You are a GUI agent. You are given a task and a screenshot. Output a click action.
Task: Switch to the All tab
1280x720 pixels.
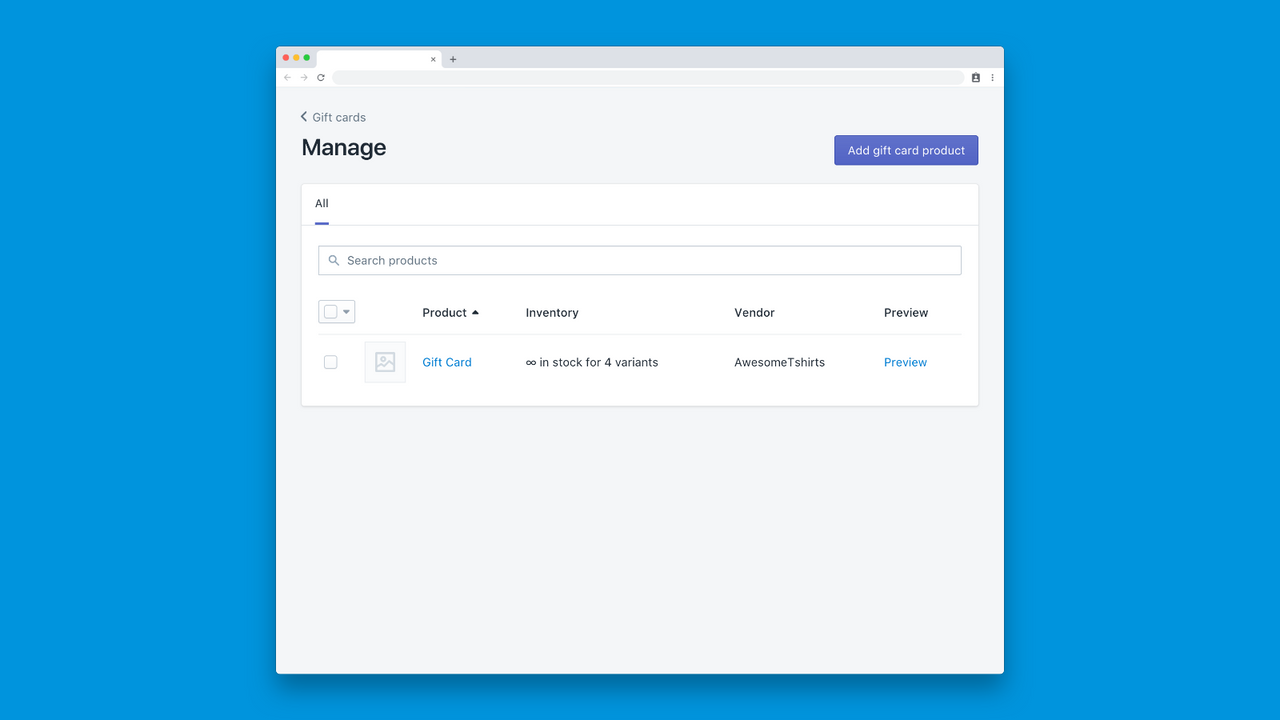321,203
